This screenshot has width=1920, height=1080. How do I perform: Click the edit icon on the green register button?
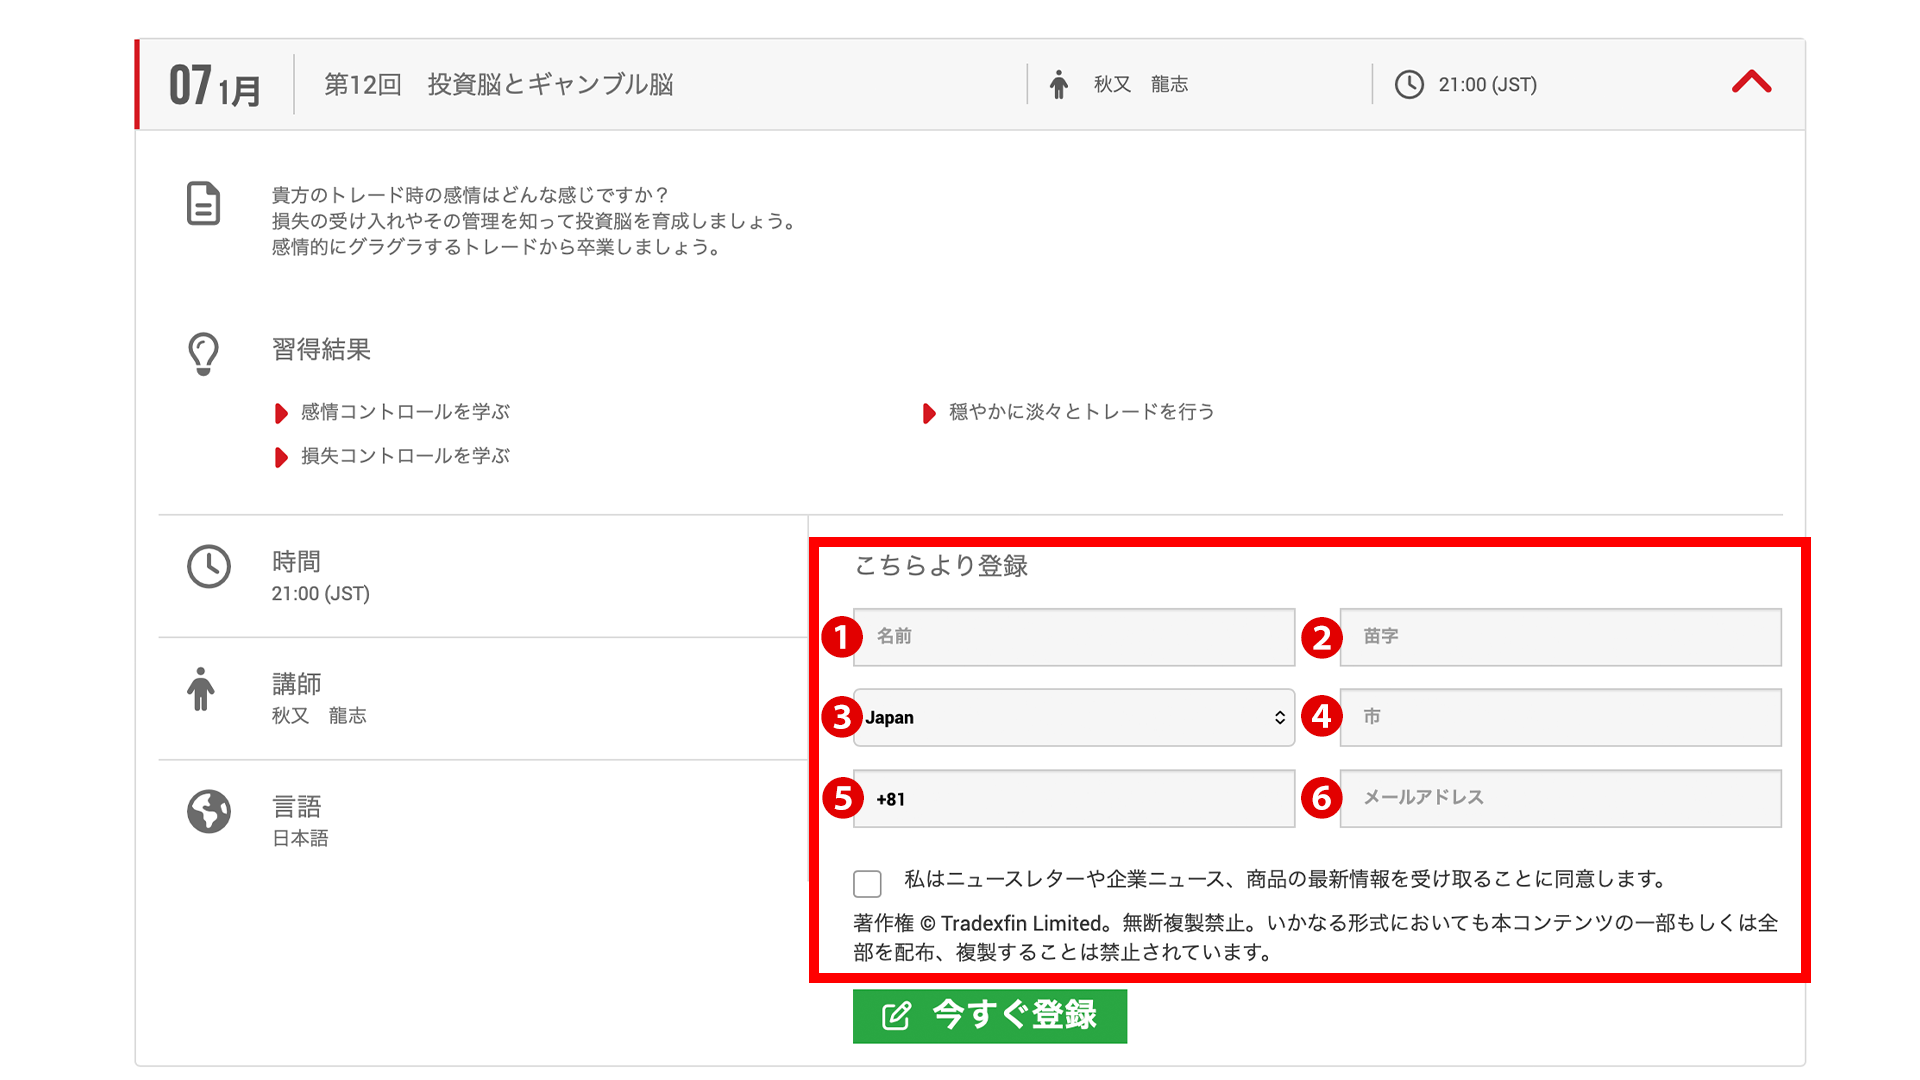pos(896,1016)
